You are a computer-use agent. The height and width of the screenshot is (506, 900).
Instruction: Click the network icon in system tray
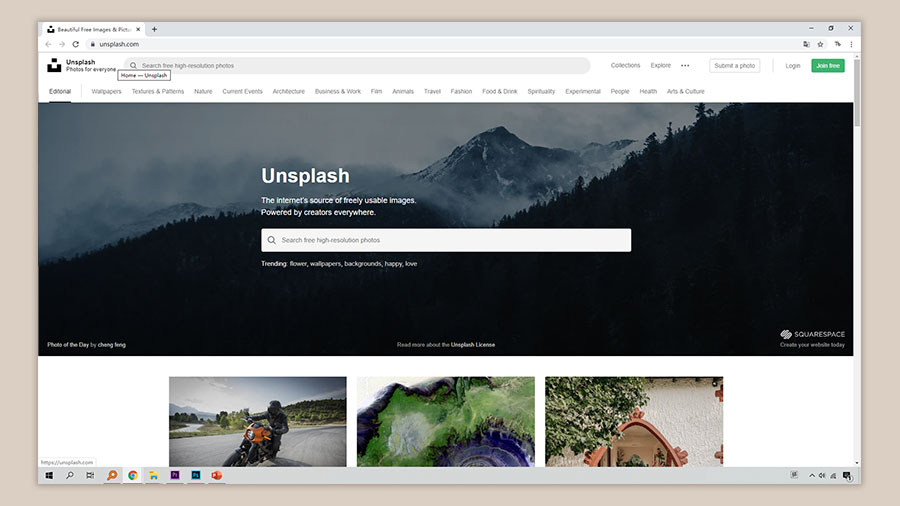point(833,476)
